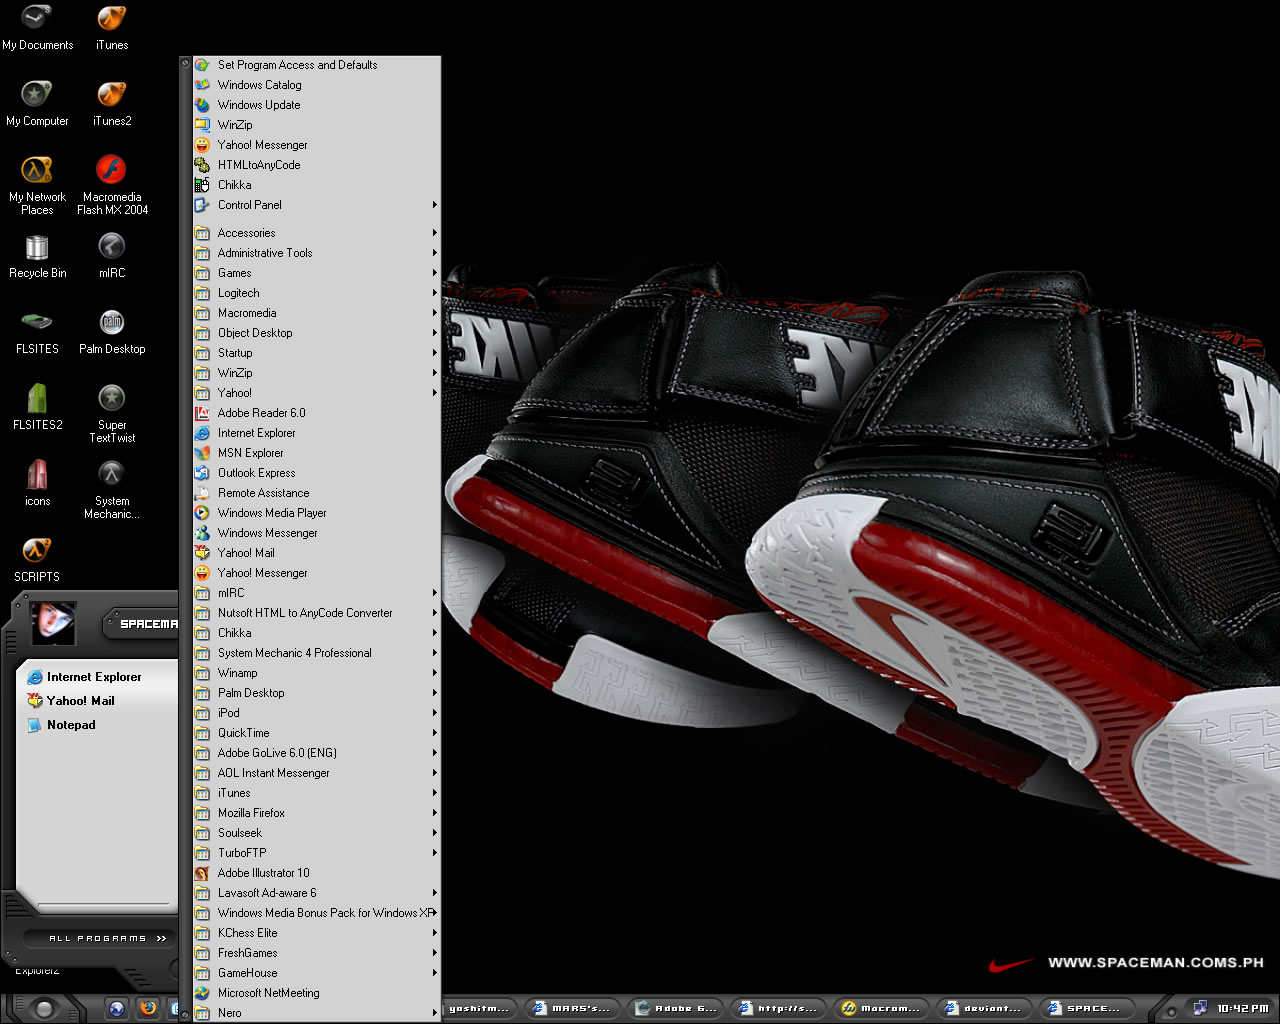Click the 10:42 PM system clock

coord(1243,1008)
